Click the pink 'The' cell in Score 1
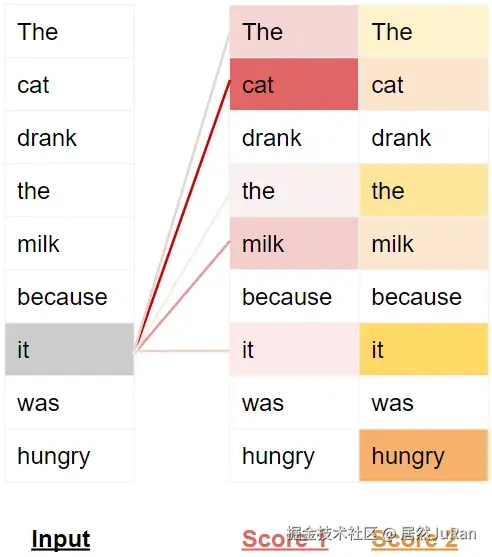This screenshot has width=492, height=557. (x=294, y=31)
